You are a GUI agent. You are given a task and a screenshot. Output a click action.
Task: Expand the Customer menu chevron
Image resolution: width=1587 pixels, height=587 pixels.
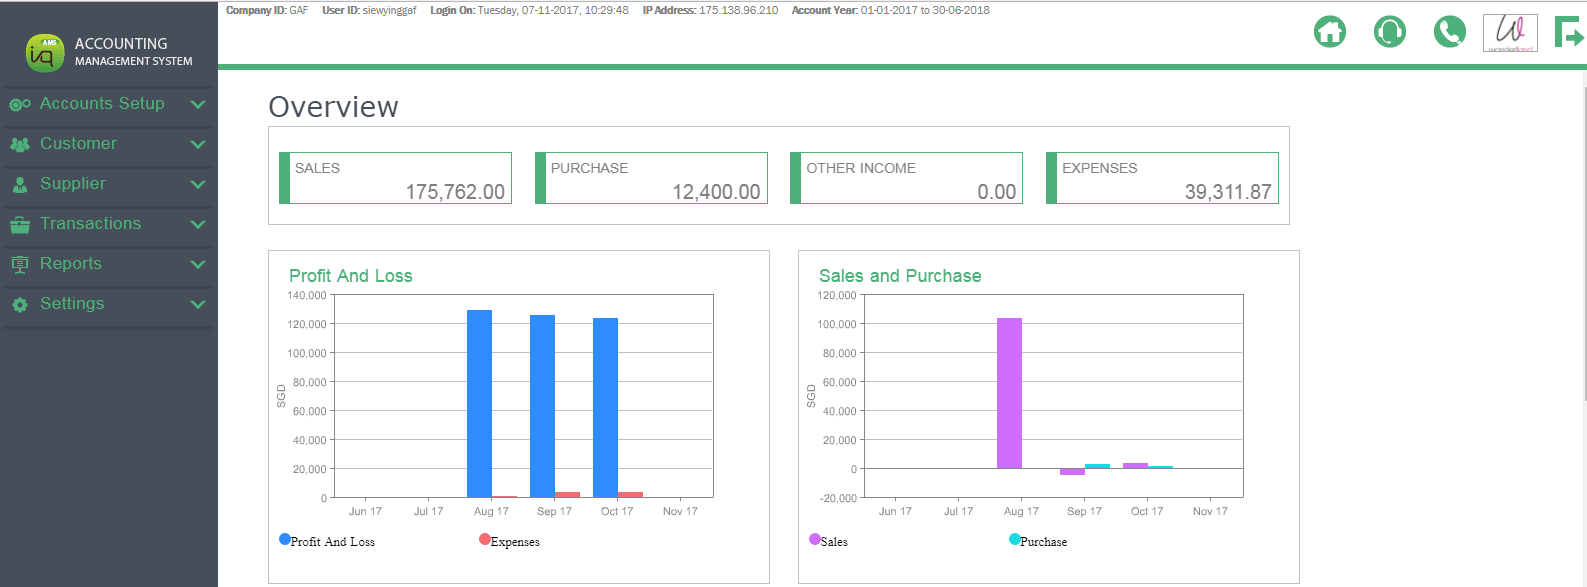pos(198,144)
